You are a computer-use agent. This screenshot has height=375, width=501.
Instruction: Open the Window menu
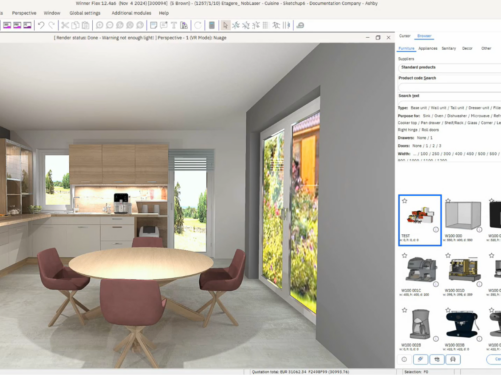[x=52, y=13]
